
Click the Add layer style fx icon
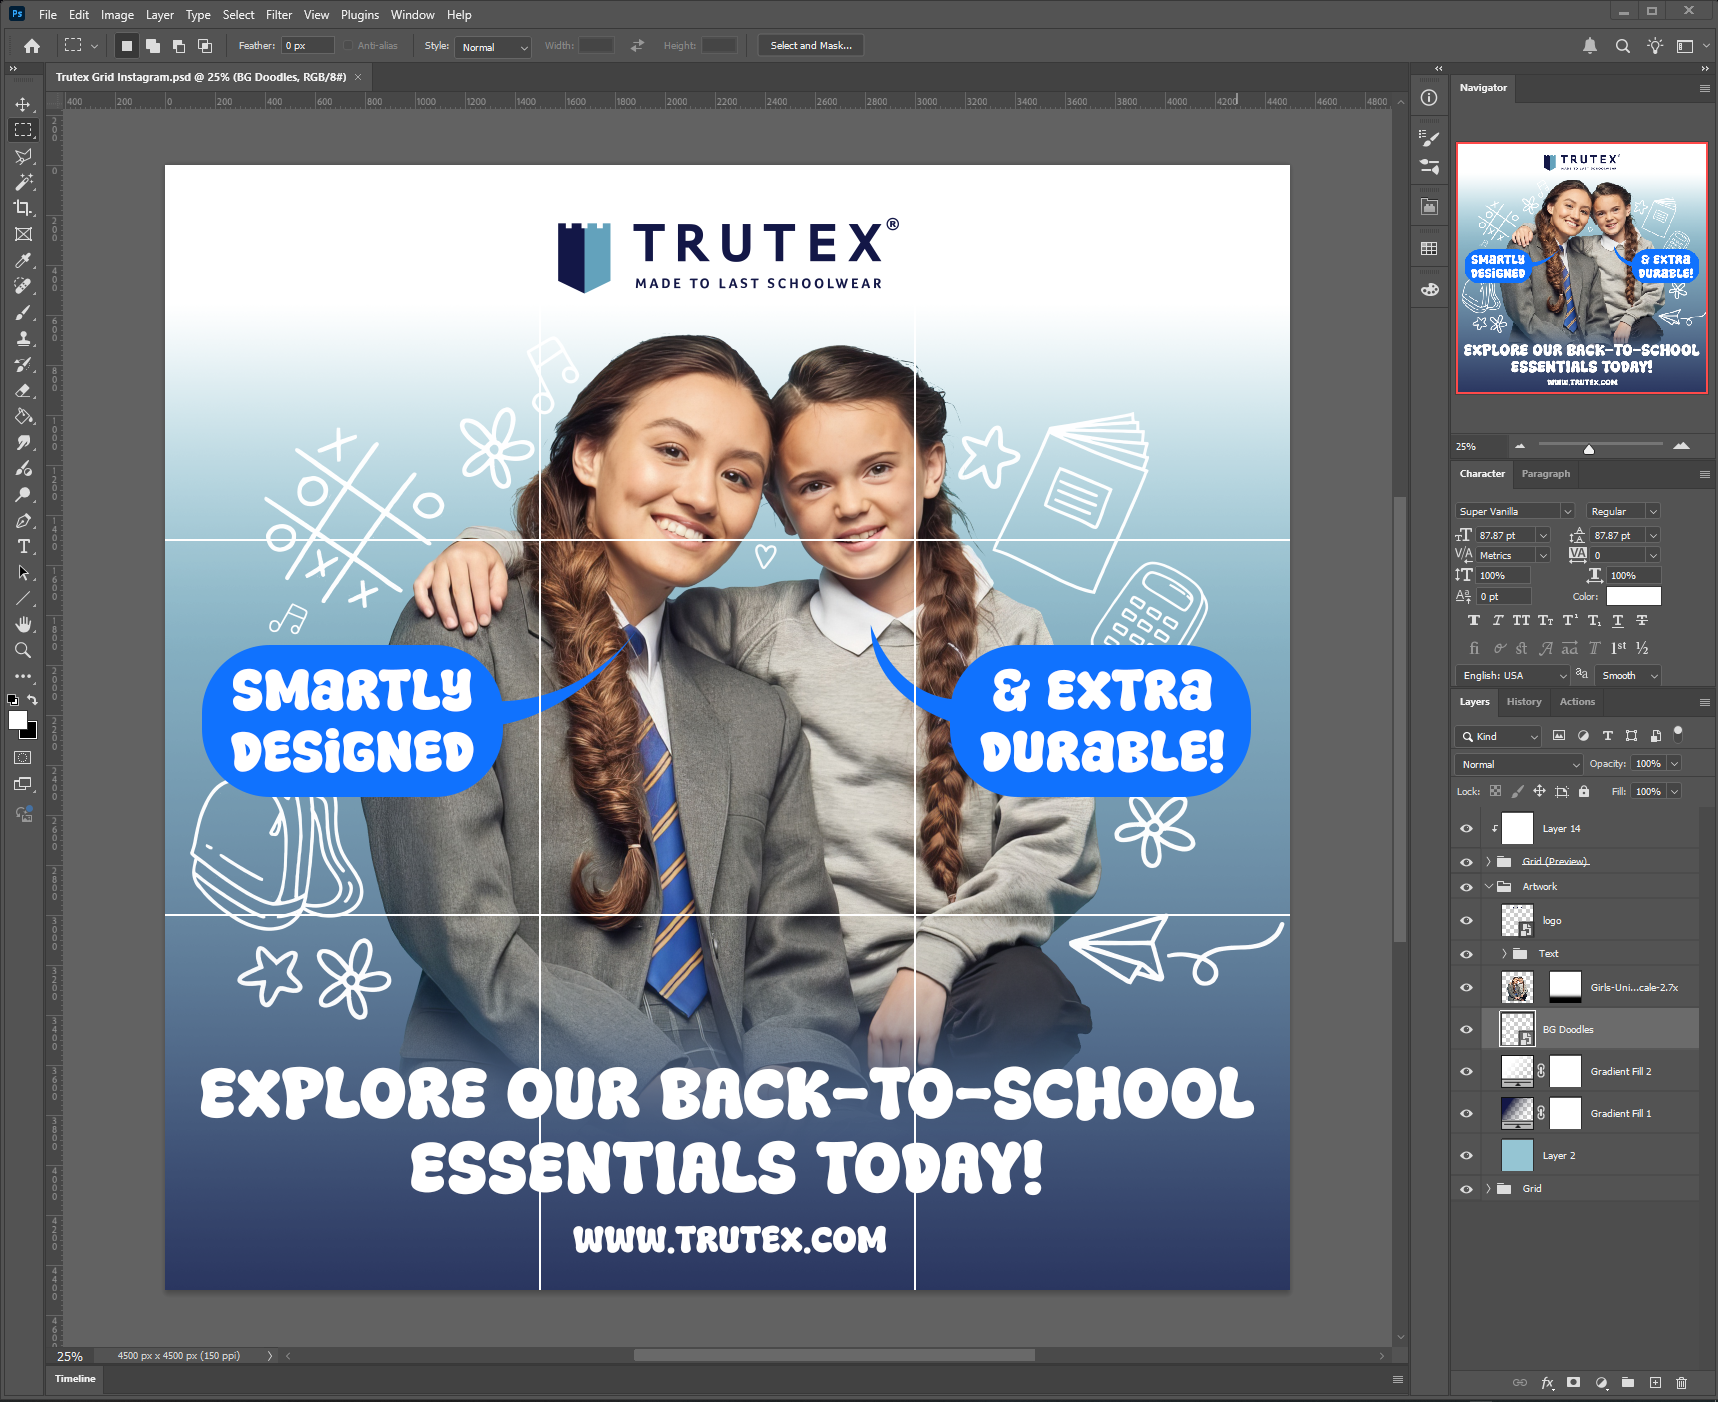coord(1547,1382)
